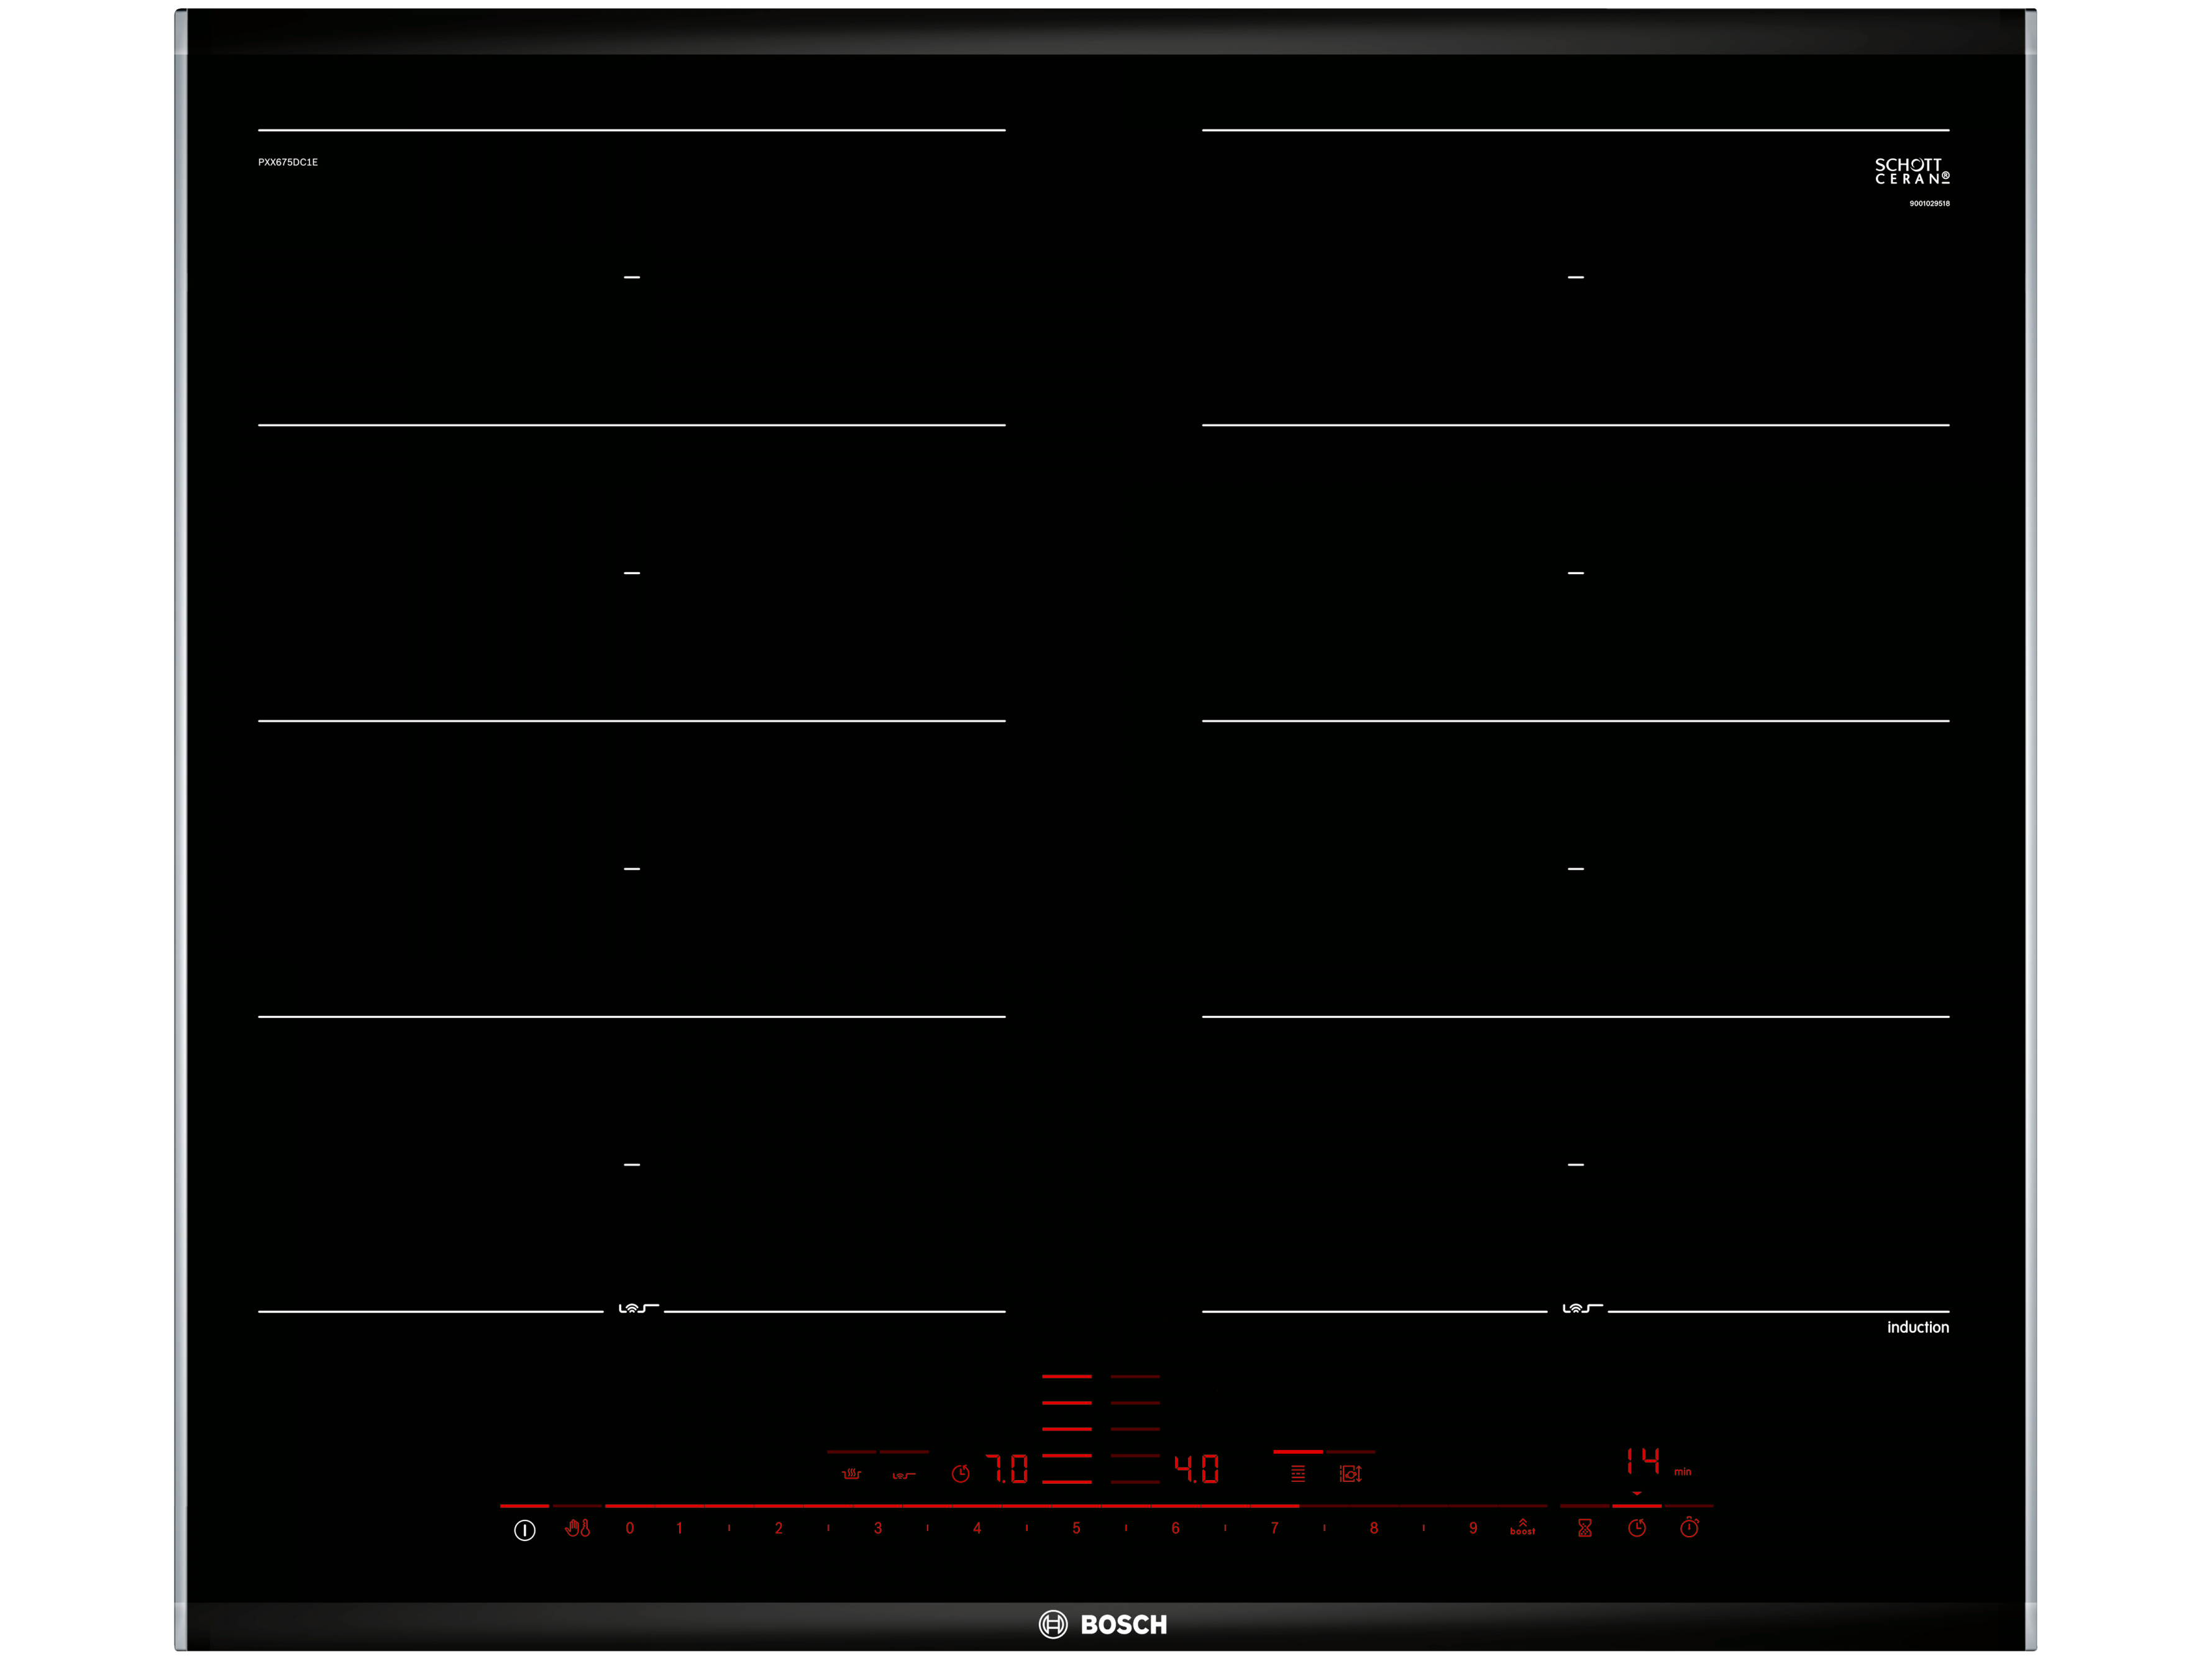Tap power level 2 on touch slider
The width and height of the screenshot is (2212, 1659).
[x=778, y=1528]
